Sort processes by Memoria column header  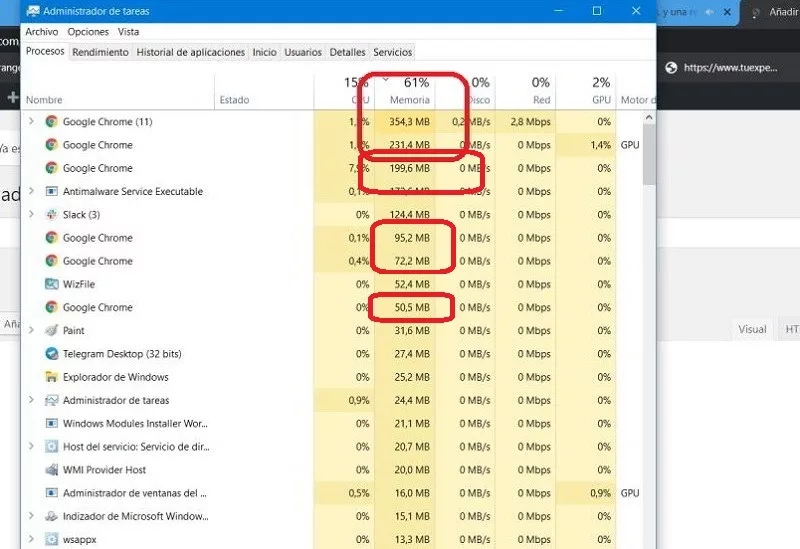pos(410,100)
